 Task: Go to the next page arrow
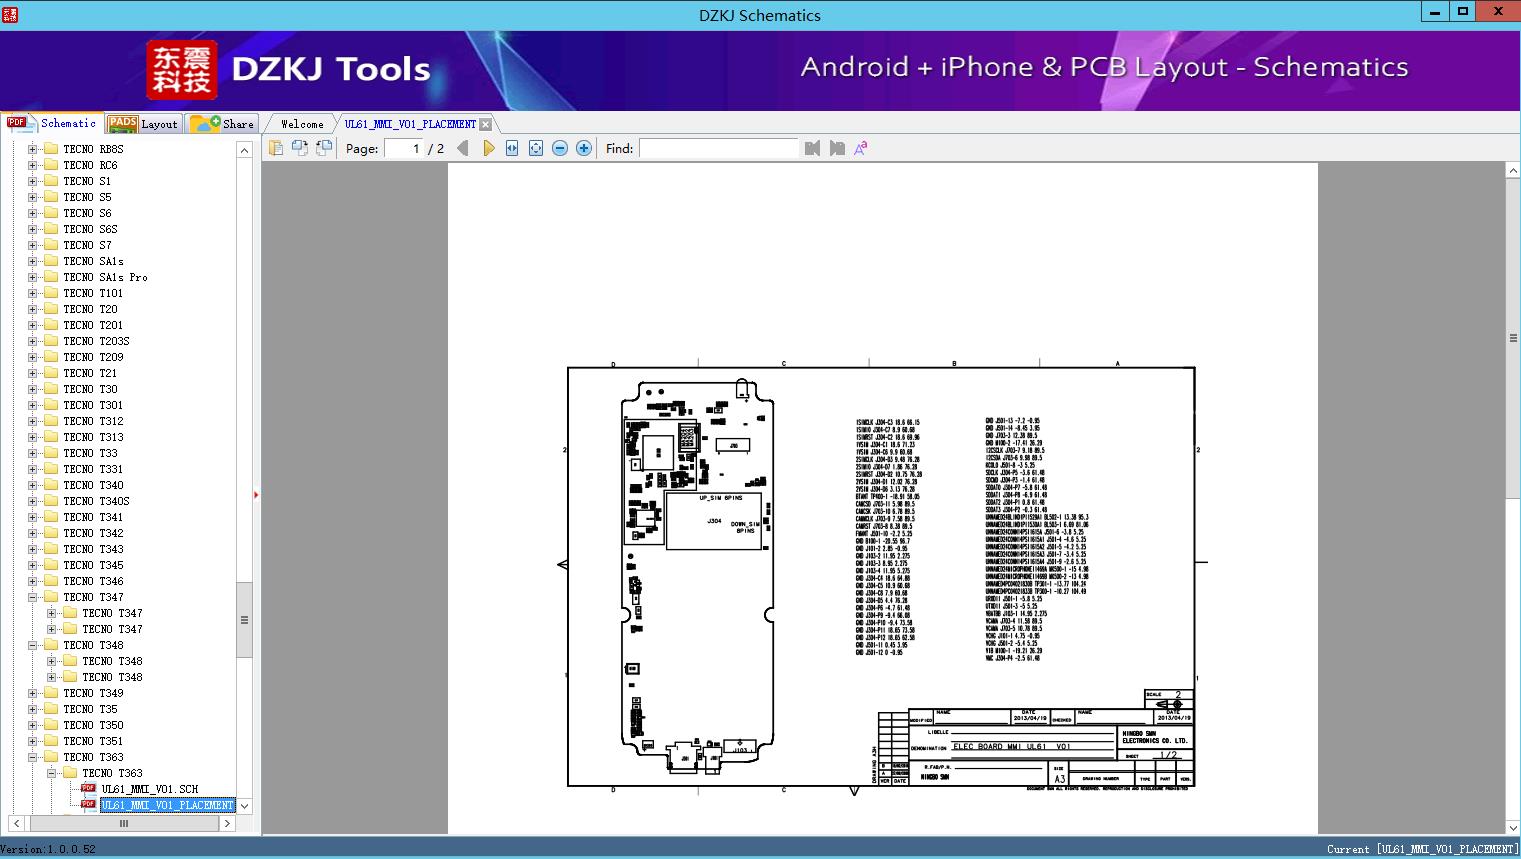(x=489, y=148)
